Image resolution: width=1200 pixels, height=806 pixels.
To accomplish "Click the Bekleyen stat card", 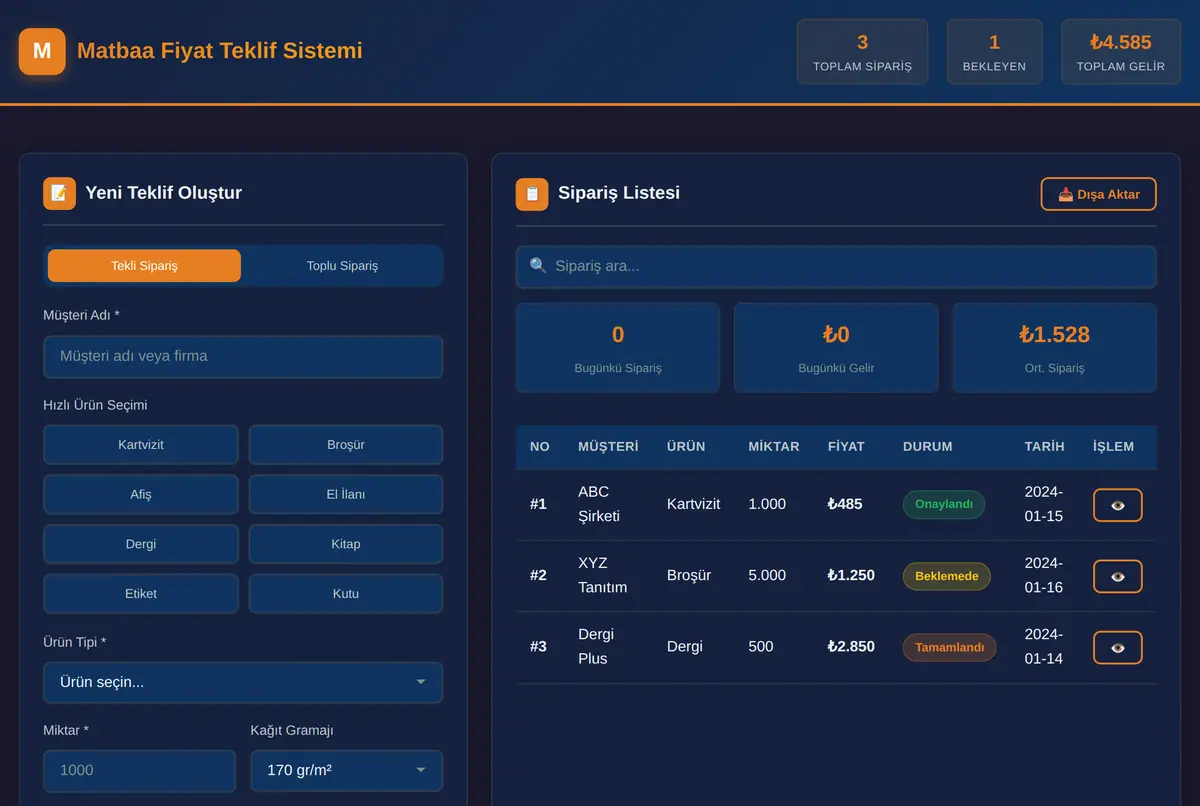I will point(994,52).
